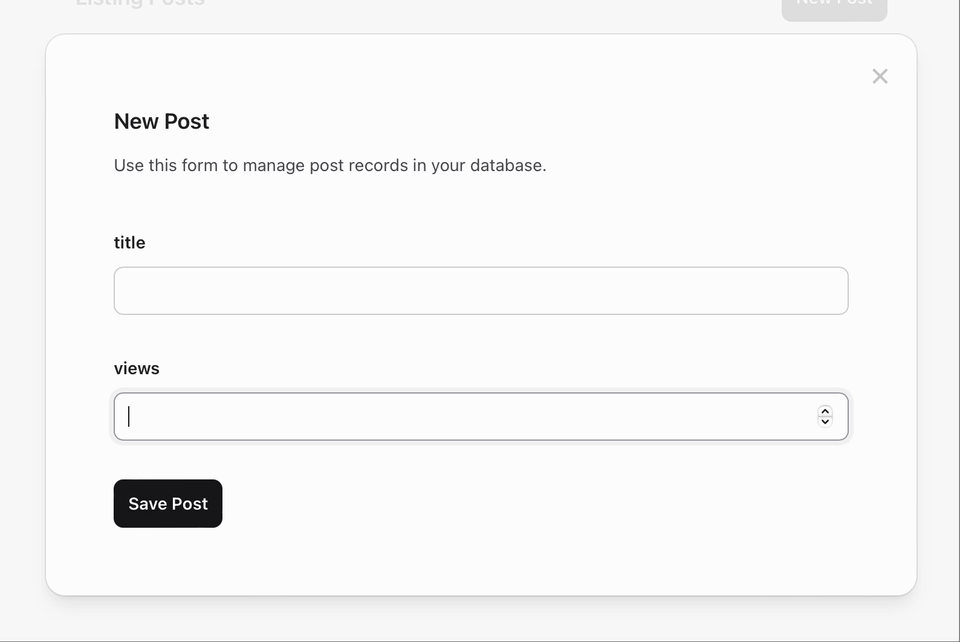Click the form description sentence
The width and height of the screenshot is (960, 642).
330,166
